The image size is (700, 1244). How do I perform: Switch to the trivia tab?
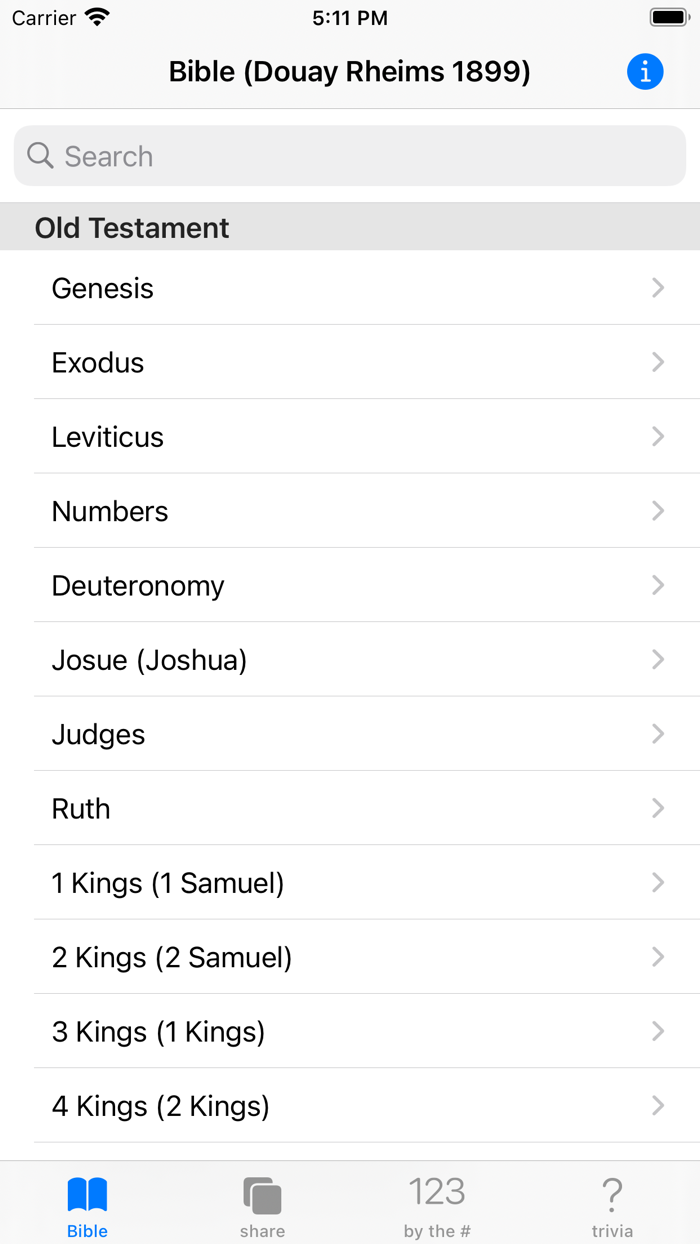[612, 1205]
